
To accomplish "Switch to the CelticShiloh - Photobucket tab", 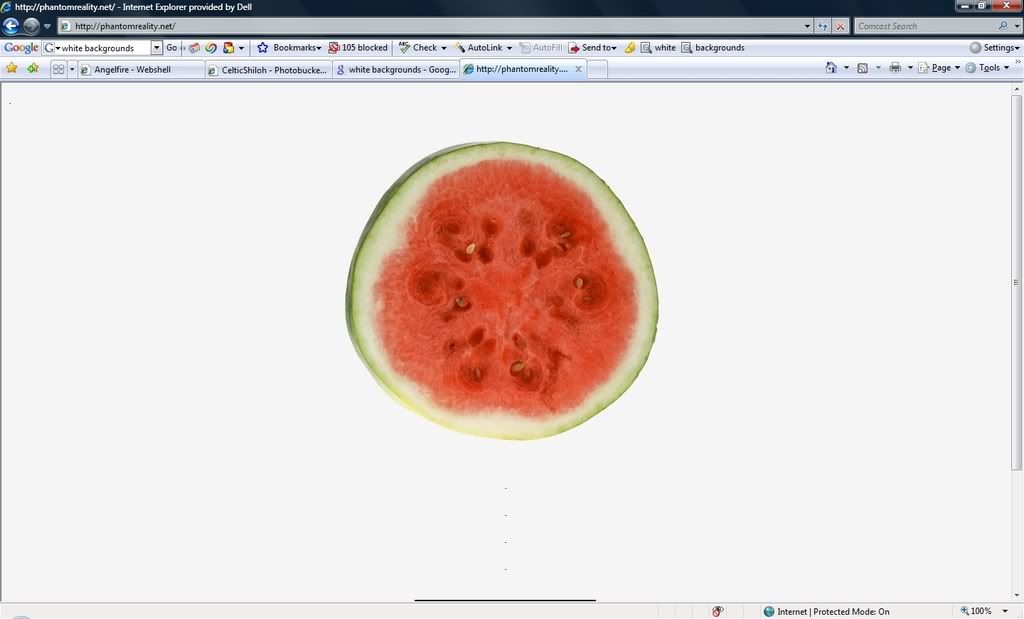I will tap(268, 70).
